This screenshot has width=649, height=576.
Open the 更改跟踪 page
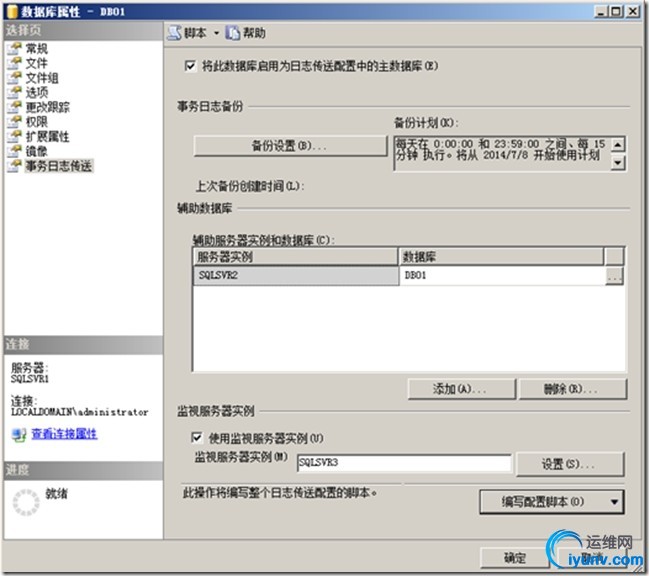point(47,107)
